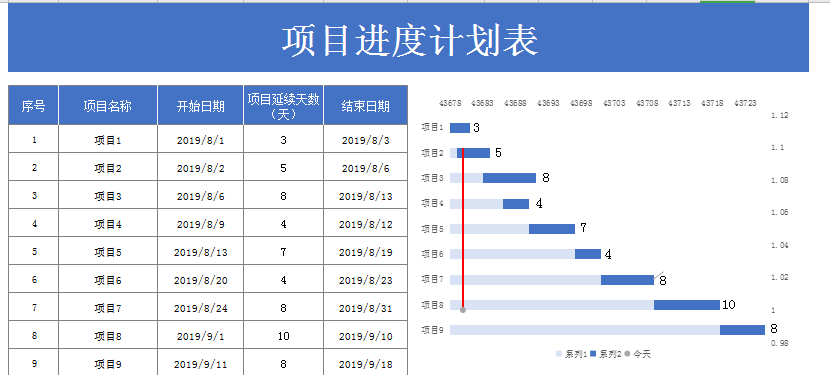Select the title cell 项目进度计划表
Image resolution: width=830 pixels, height=375 pixels.
coord(408,38)
